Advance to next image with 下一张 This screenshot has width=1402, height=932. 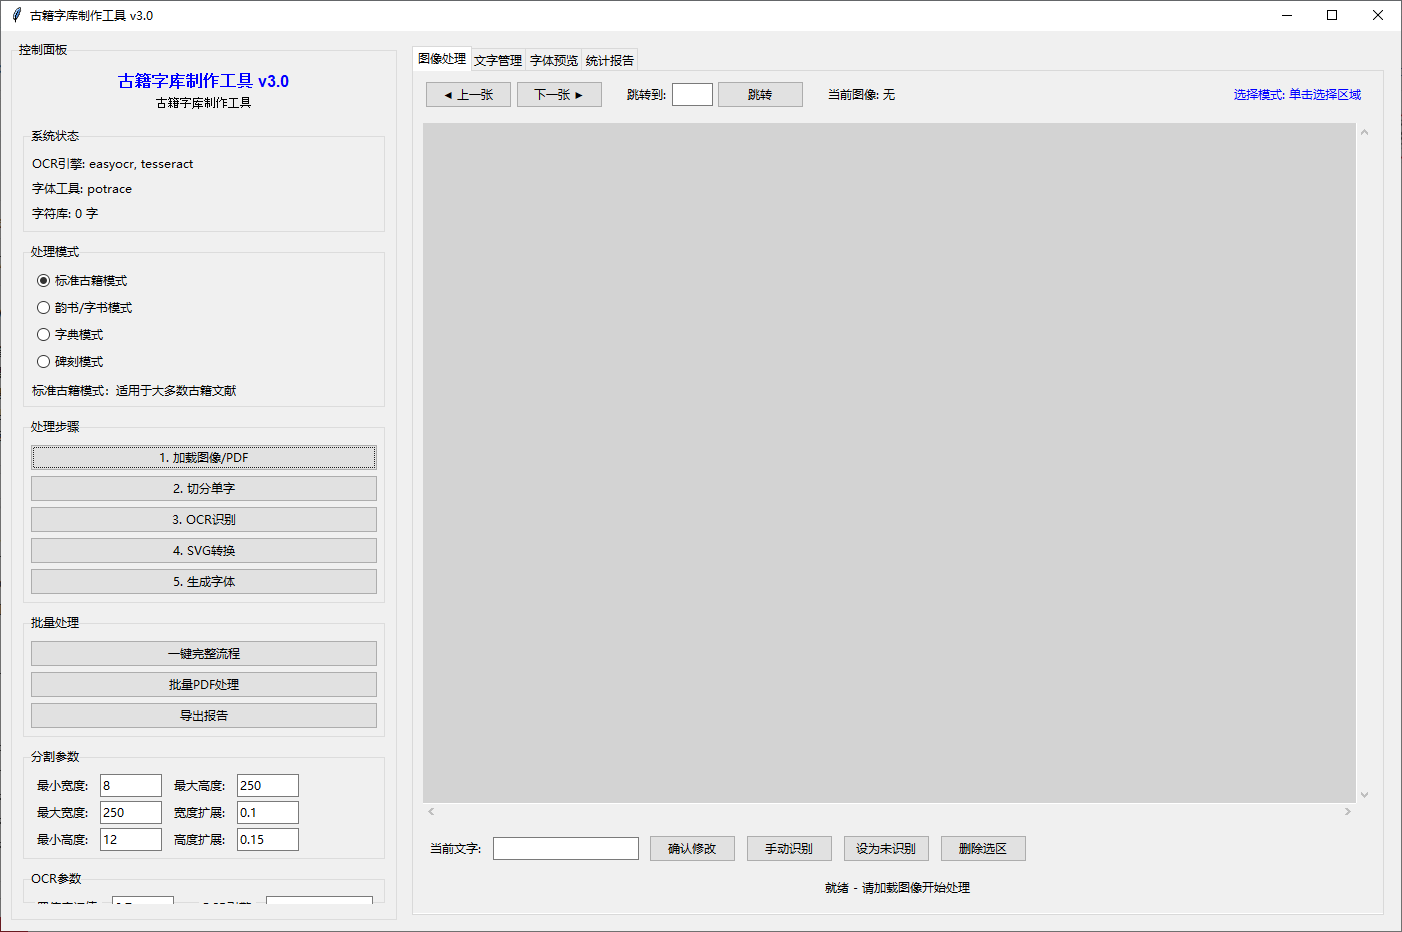(x=559, y=94)
